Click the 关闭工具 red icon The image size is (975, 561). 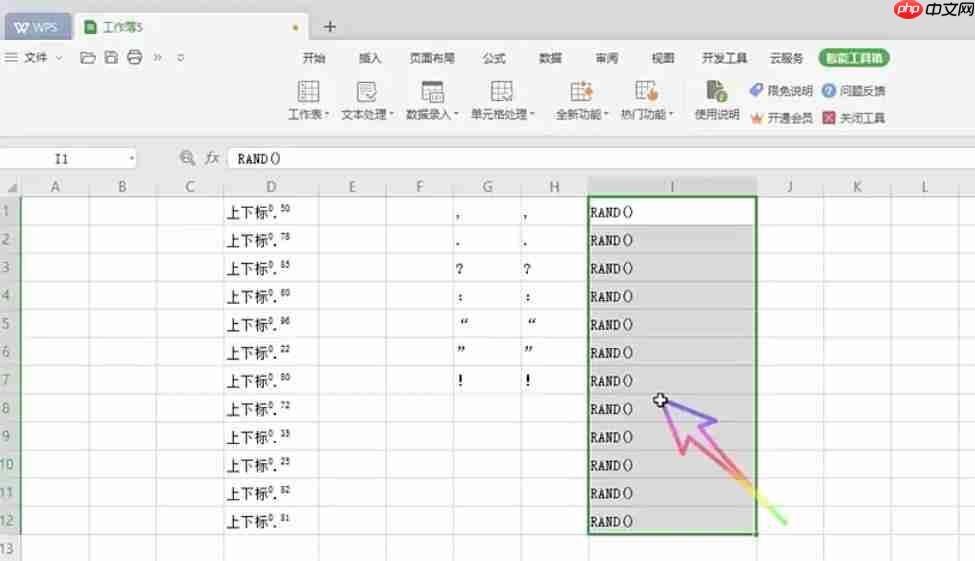pyautogui.click(x=828, y=118)
